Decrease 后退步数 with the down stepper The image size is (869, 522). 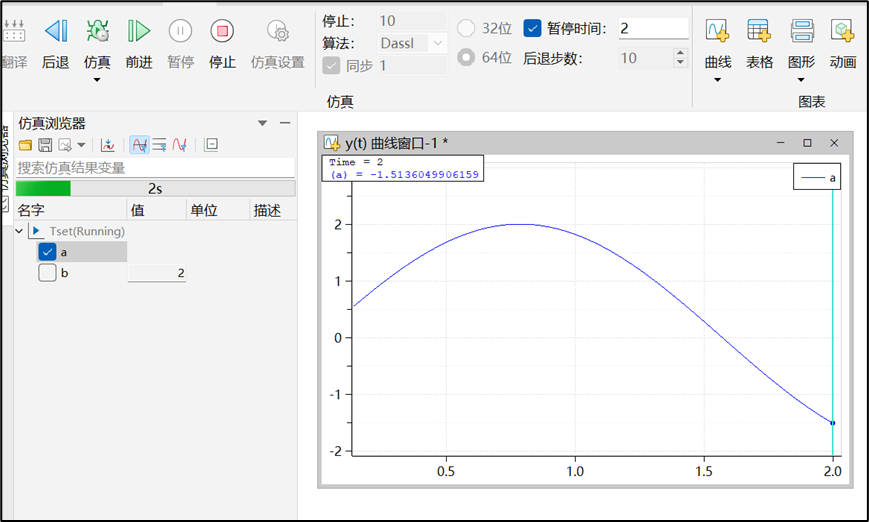pyautogui.click(x=681, y=62)
